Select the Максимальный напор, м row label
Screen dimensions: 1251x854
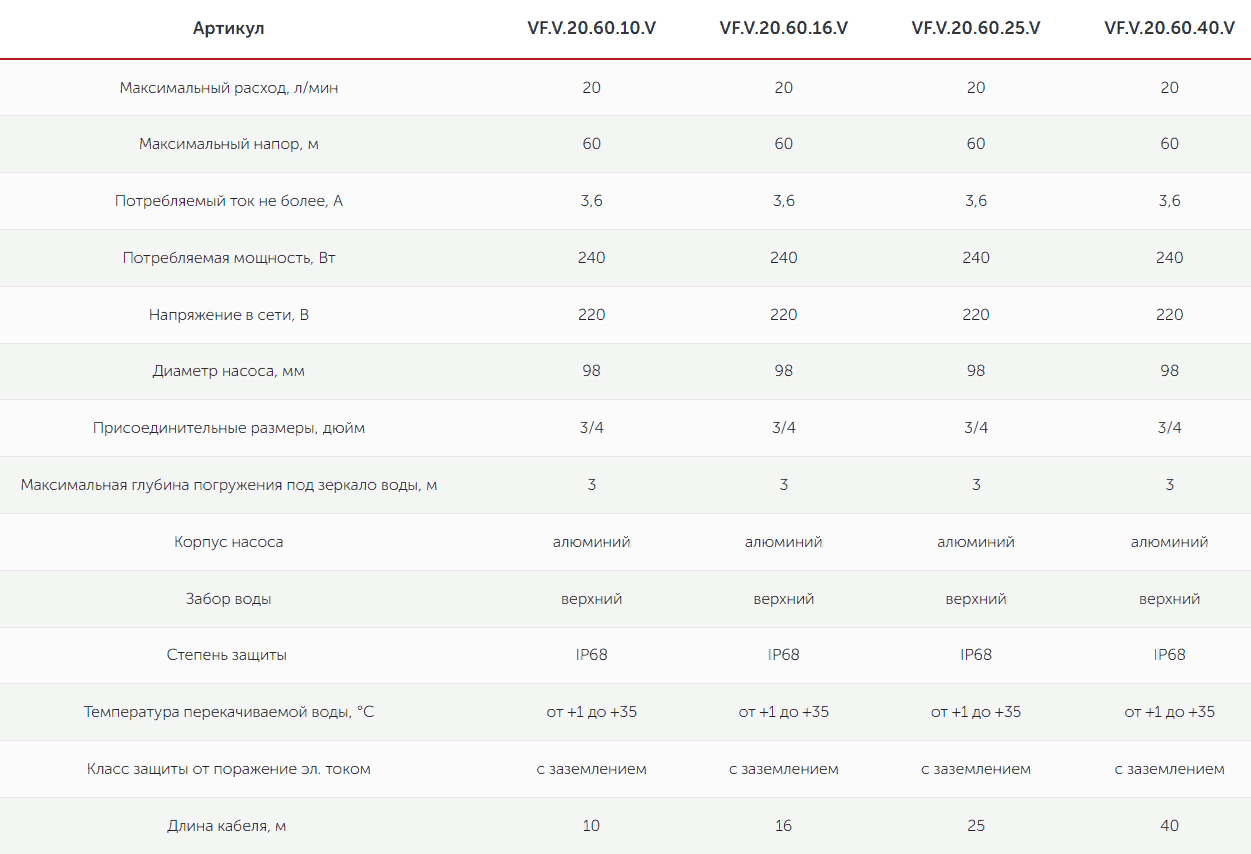tap(229, 144)
